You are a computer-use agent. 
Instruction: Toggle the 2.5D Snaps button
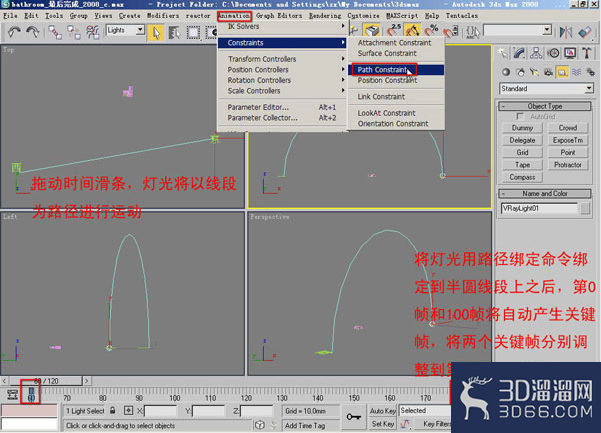(x=393, y=30)
